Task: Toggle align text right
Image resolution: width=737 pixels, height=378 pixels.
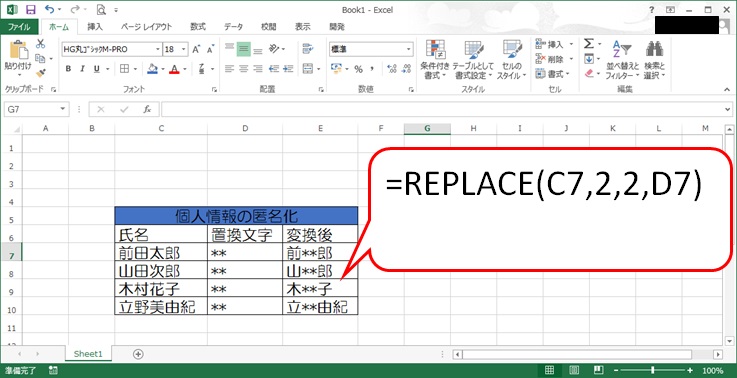Action: 257,69
